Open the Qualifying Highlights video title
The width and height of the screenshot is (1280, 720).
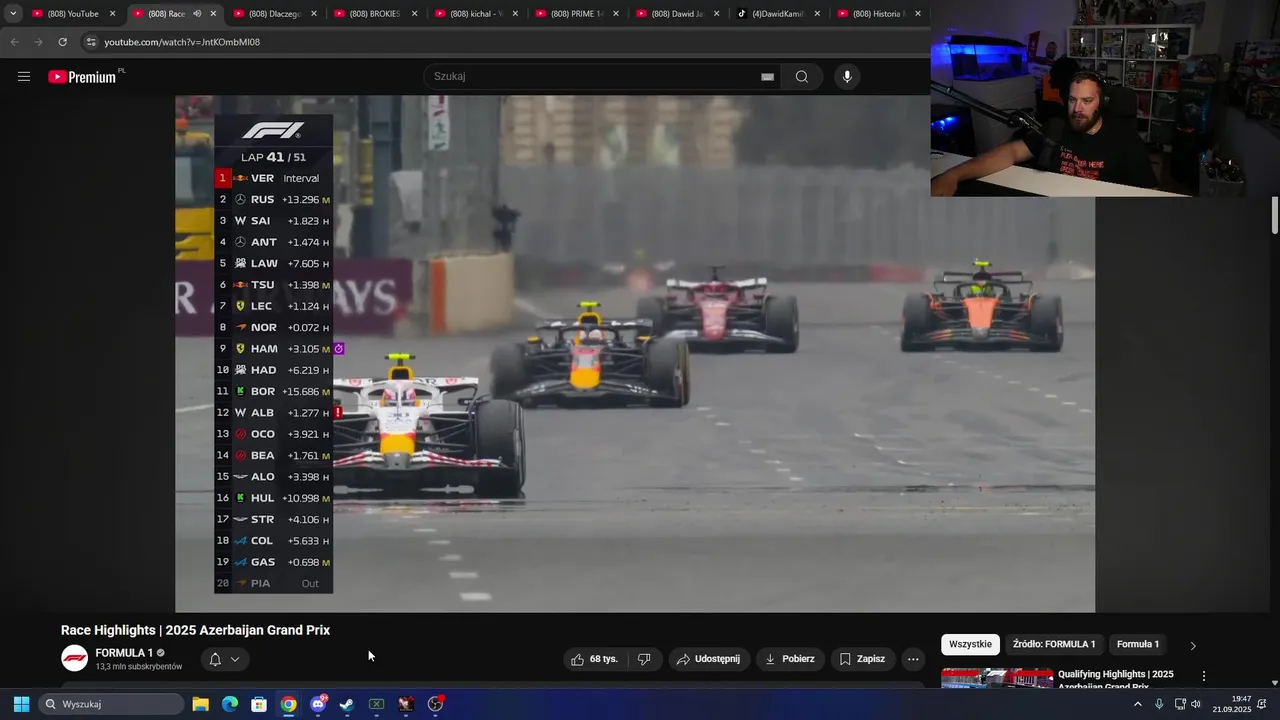pyautogui.click(x=1116, y=680)
